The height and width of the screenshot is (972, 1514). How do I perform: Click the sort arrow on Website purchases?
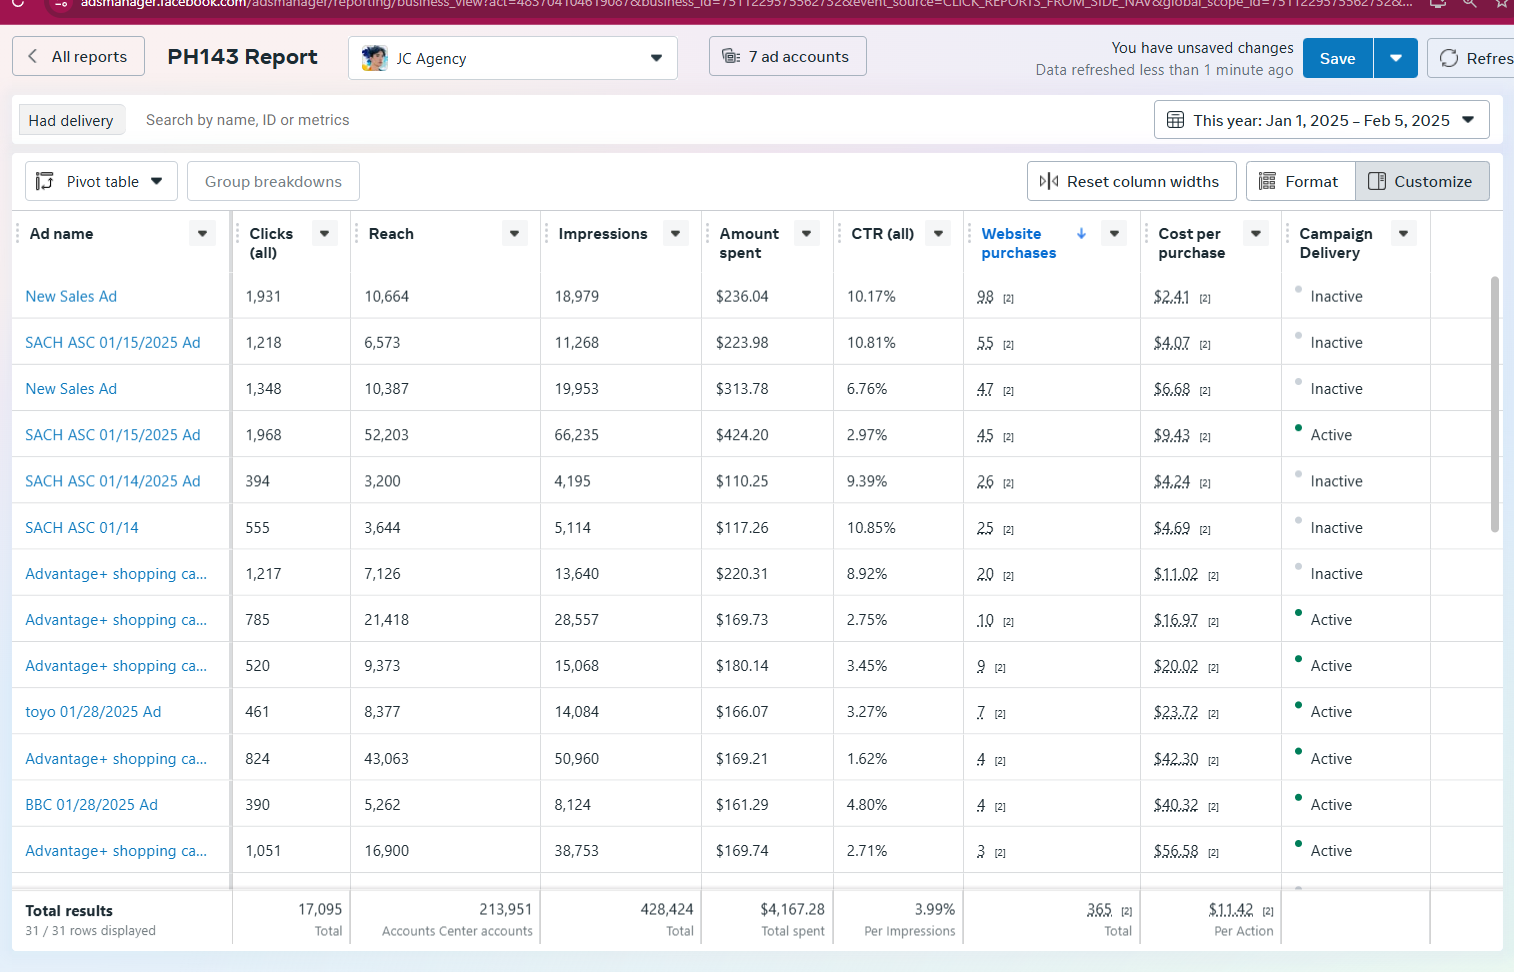point(1081,233)
